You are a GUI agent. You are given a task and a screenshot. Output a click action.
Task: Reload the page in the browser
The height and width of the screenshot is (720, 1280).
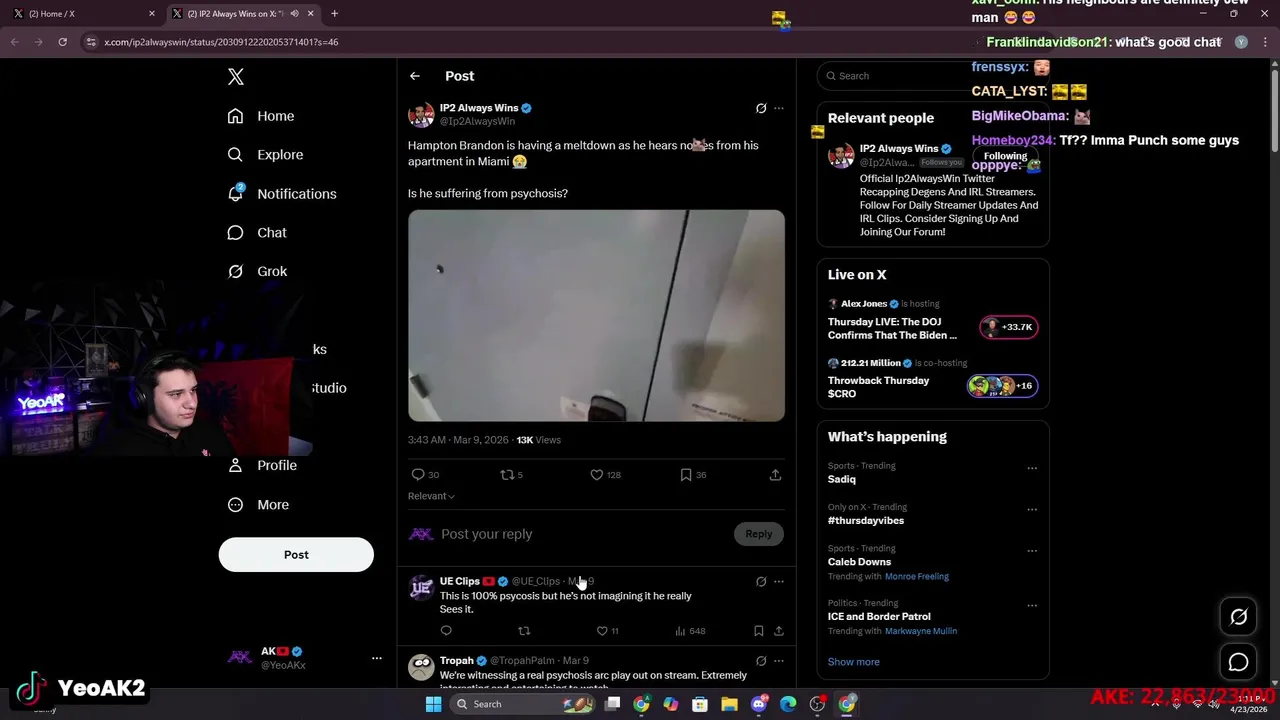click(62, 42)
